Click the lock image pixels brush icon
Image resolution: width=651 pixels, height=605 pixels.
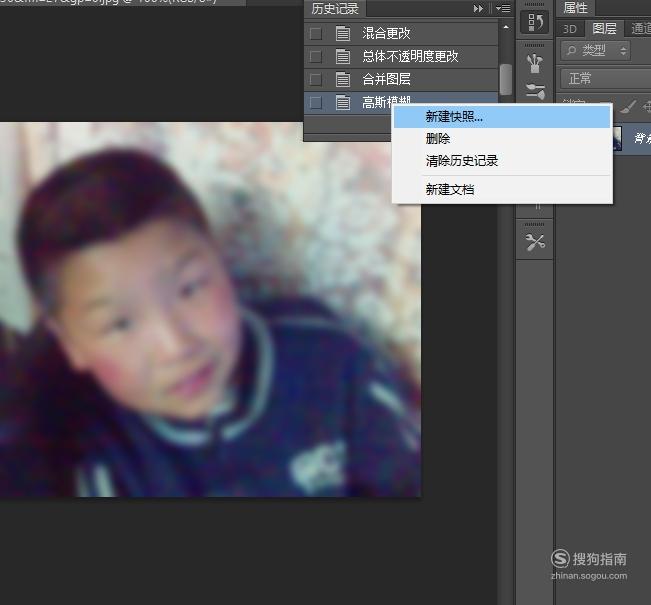point(627,108)
